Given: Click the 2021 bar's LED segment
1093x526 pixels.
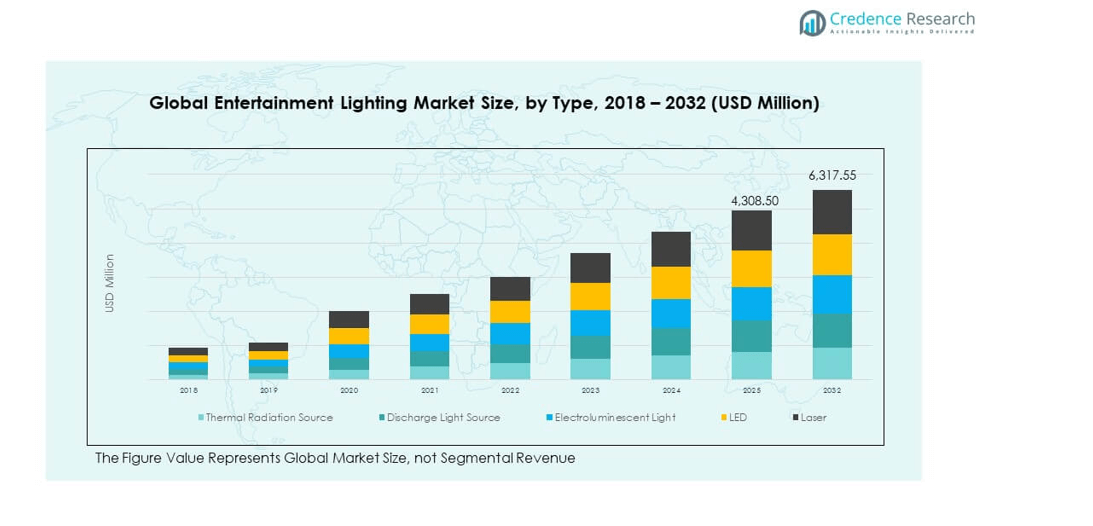Looking at the screenshot, I should coord(429,324).
